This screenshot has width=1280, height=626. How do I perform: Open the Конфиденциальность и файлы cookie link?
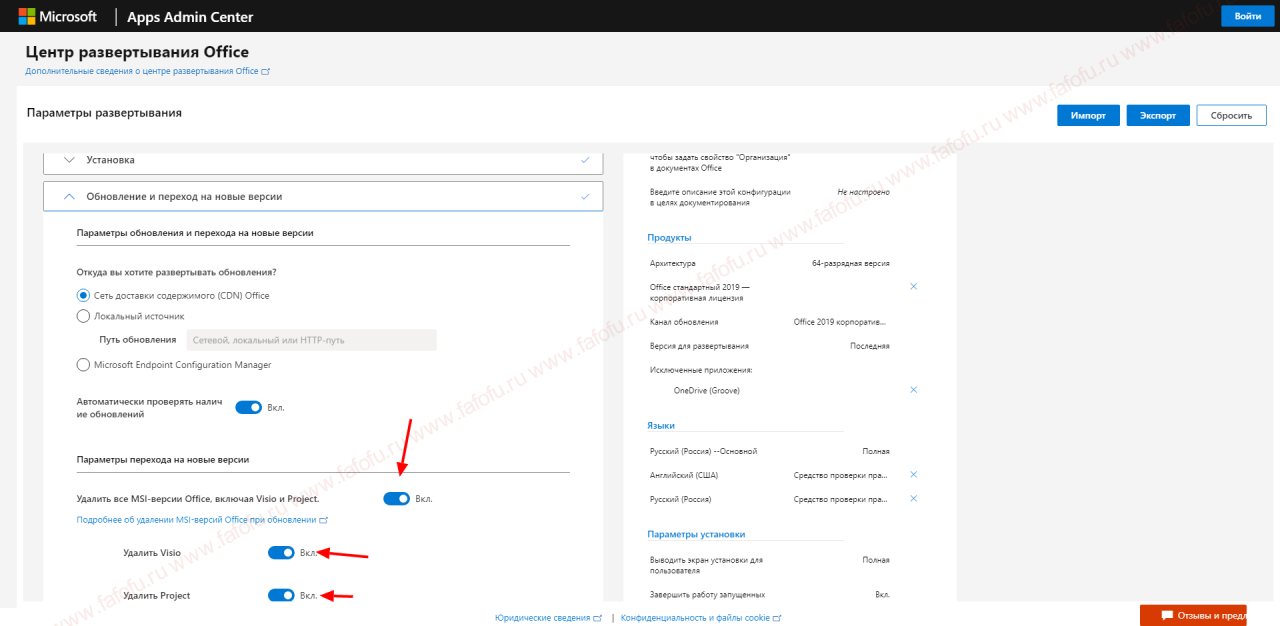coord(700,618)
